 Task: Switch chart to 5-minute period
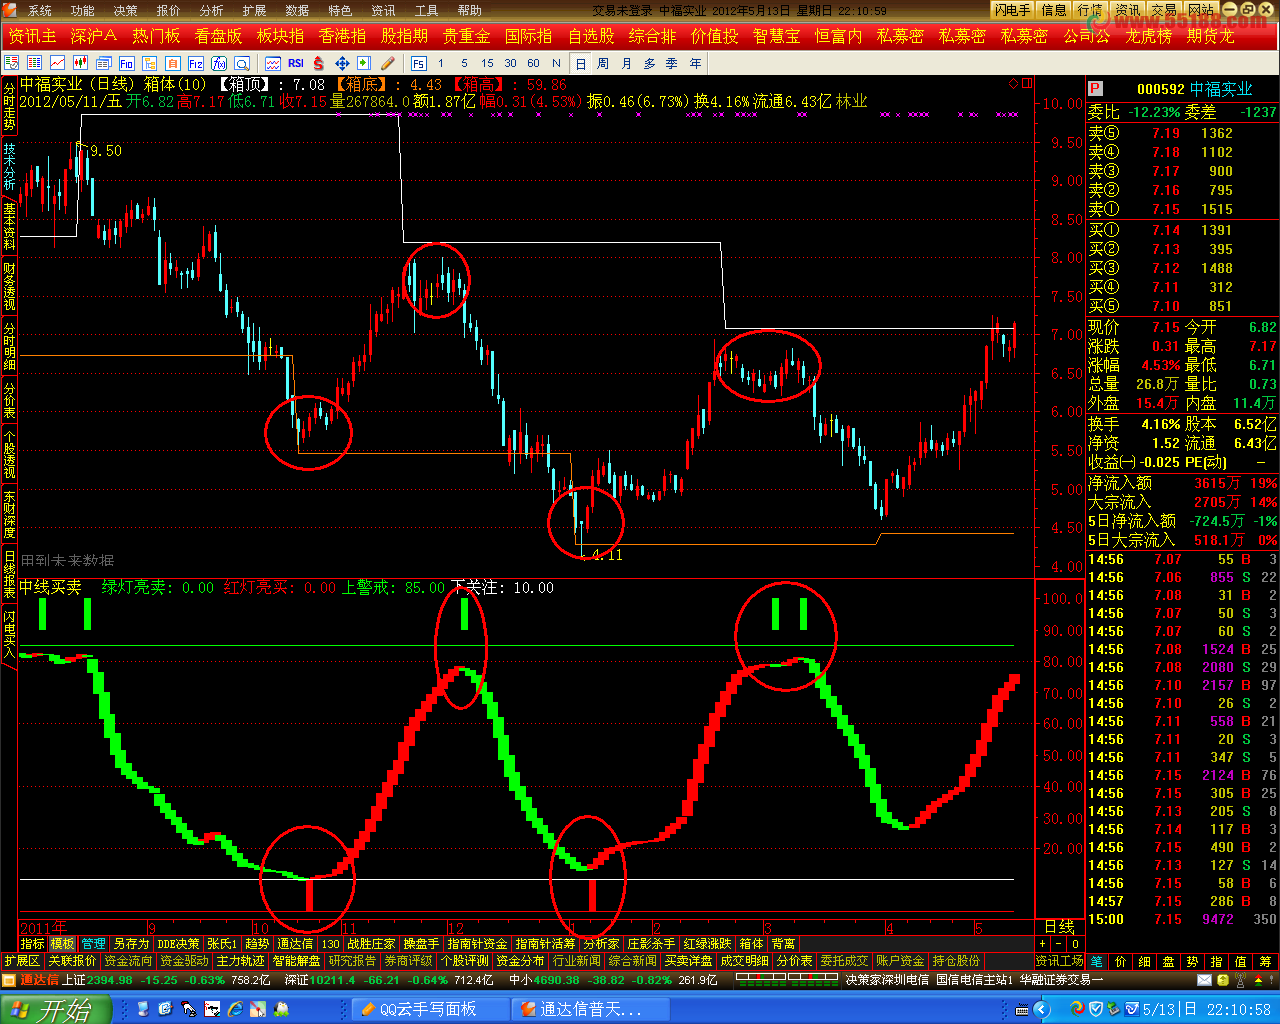click(x=464, y=63)
